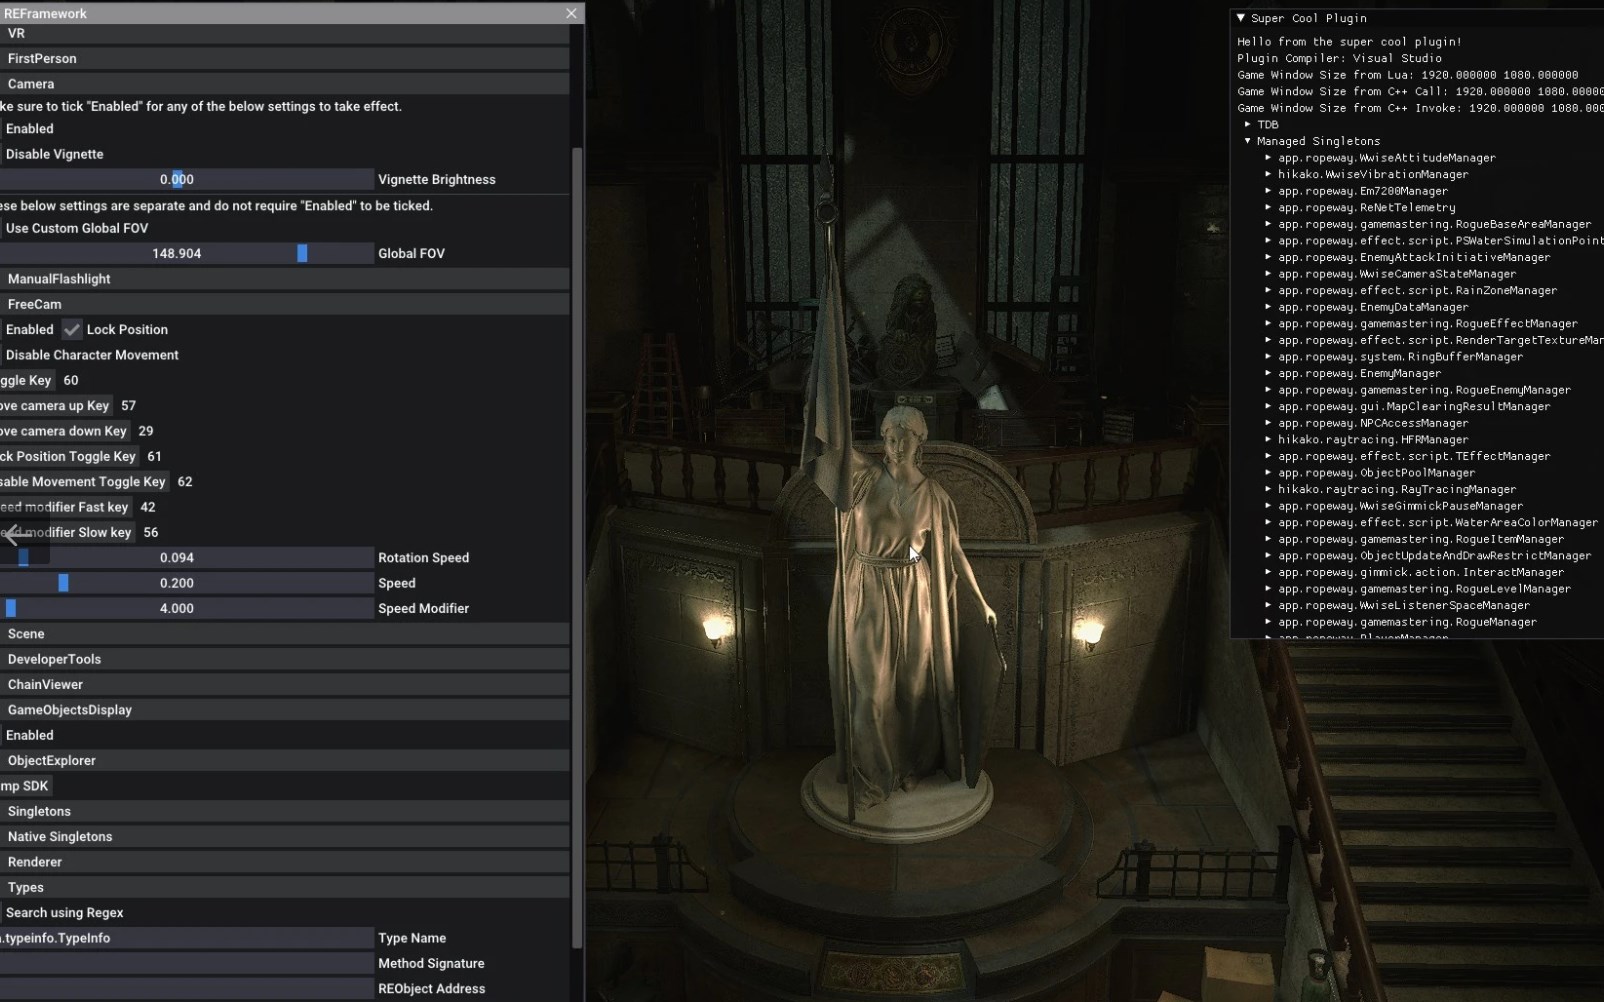Image resolution: width=1604 pixels, height=1002 pixels.
Task: Toggle Enabled under the Camera section
Action: click(x=29, y=129)
